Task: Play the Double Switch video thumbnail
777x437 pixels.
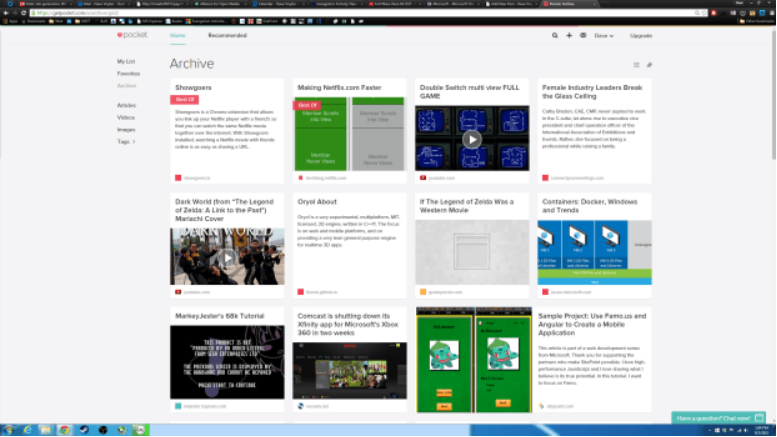Action: 471,138
